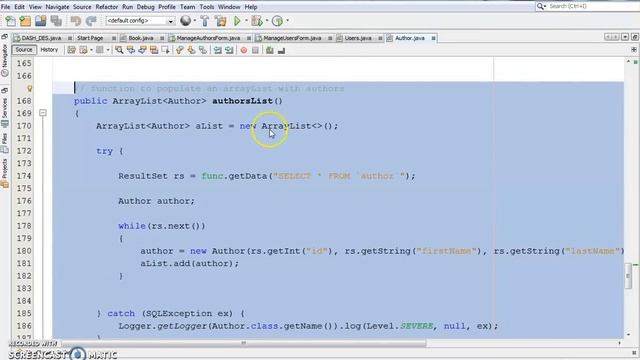Click the Debug Project icon
The width and height of the screenshot is (640, 360).
[257, 21]
